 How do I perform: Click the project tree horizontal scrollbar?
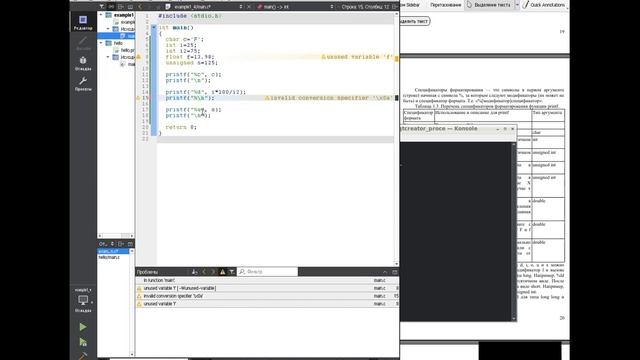tap(116, 236)
